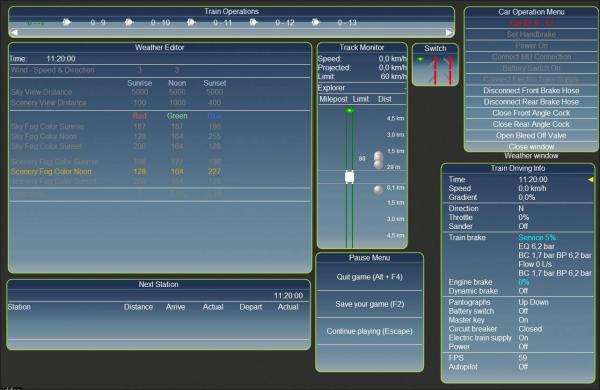Click the Depart column header in Next Station

click(251, 307)
